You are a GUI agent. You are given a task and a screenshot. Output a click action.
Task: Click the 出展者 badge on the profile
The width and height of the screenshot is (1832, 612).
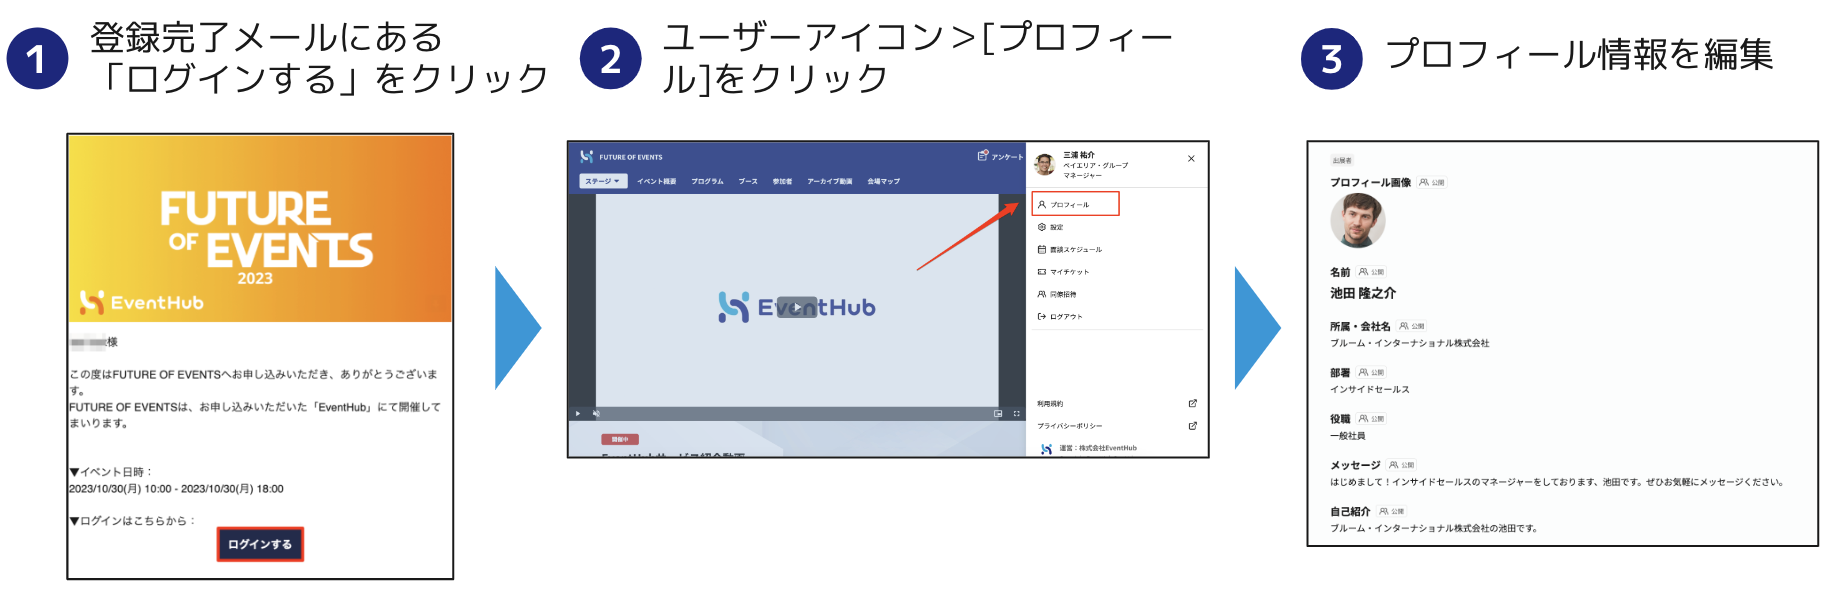point(1342,161)
